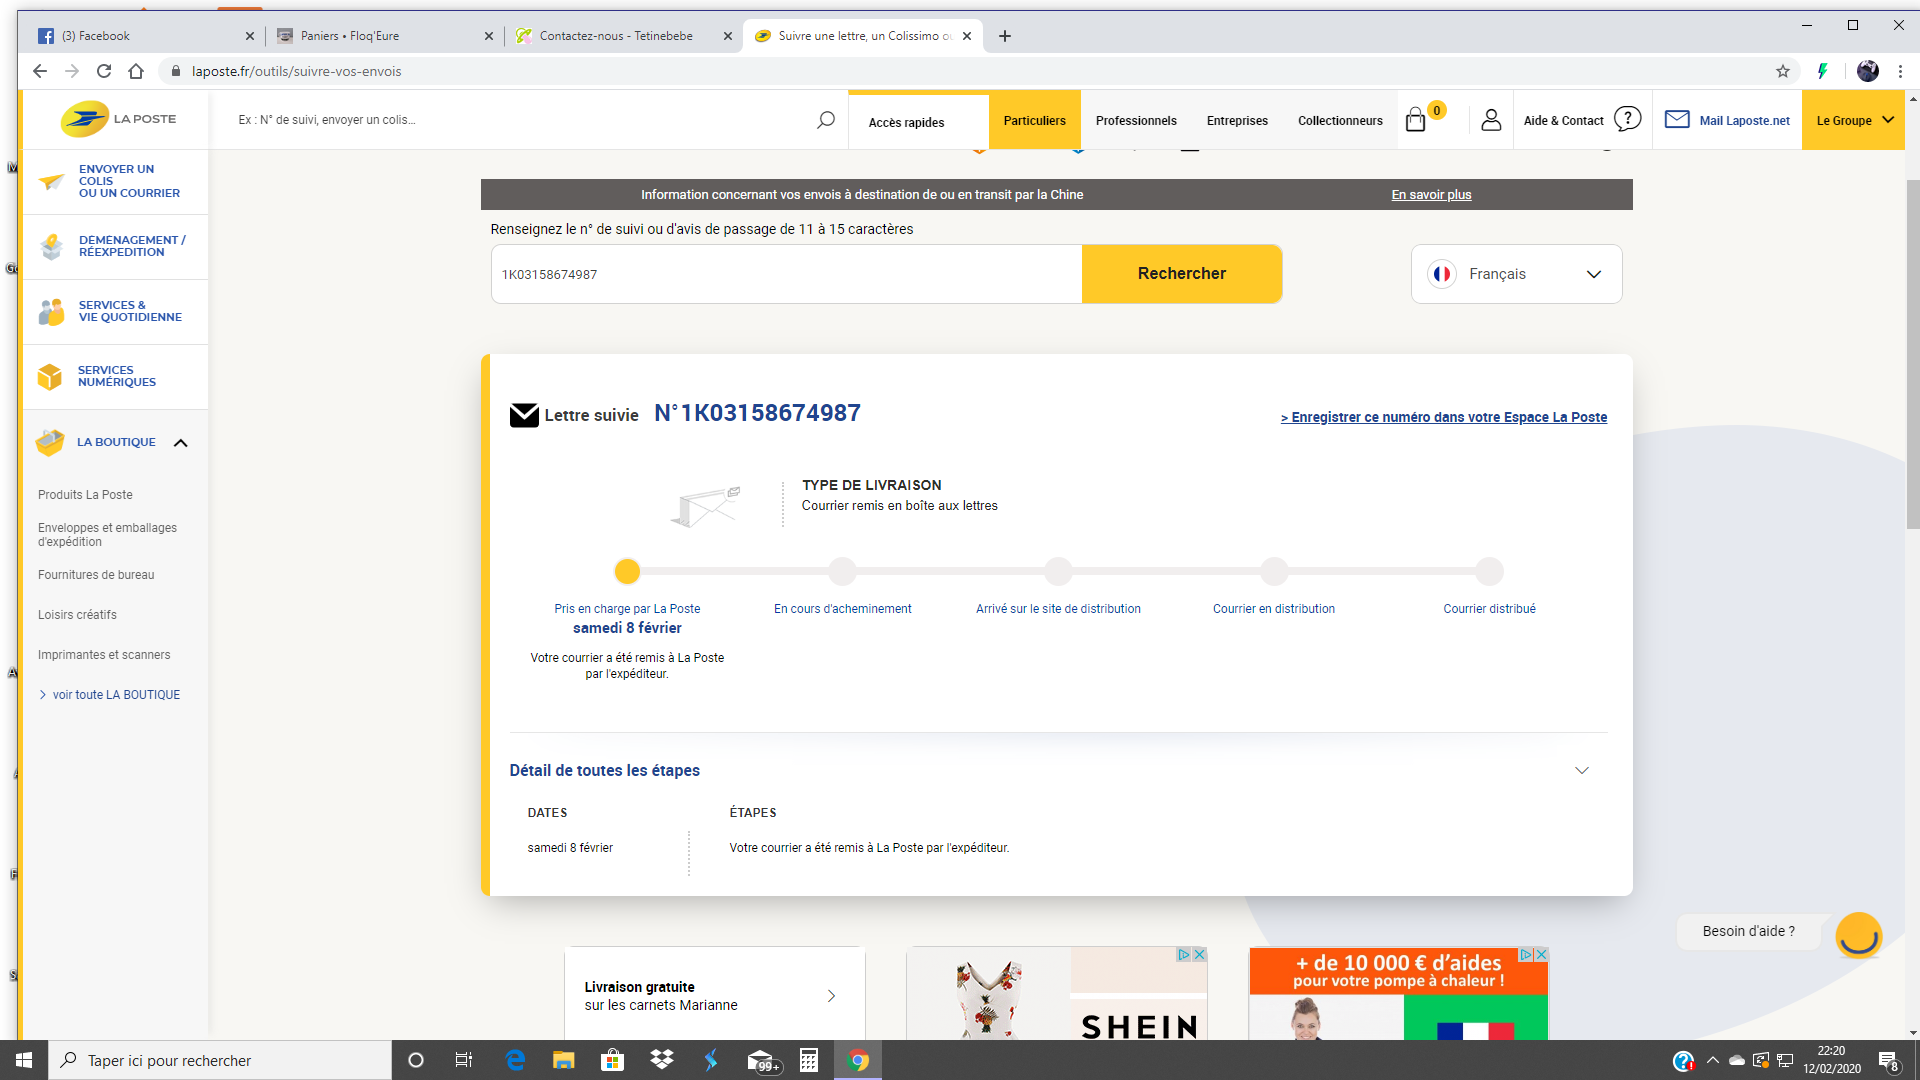The image size is (1920, 1080).
Task: Click the Aide & Contact question mark icon
Action: pos(1627,119)
